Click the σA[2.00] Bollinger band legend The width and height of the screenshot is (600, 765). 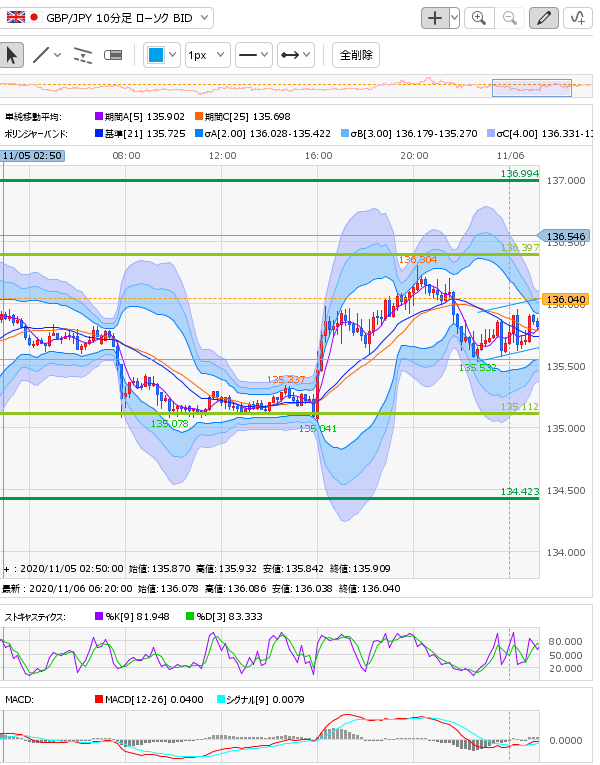pos(263,134)
